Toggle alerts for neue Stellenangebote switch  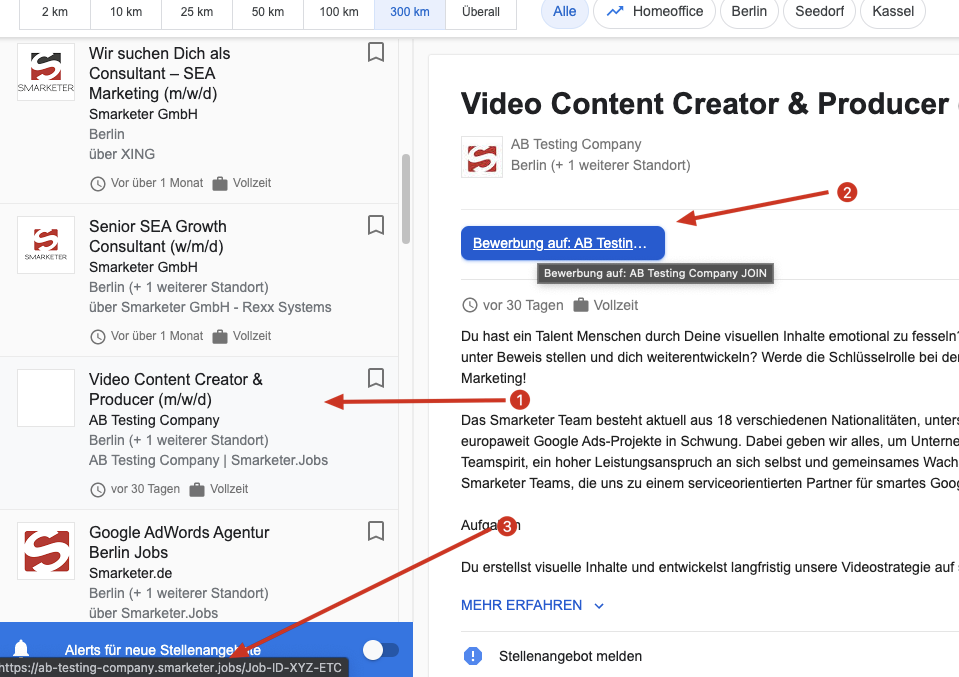pos(380,649)
